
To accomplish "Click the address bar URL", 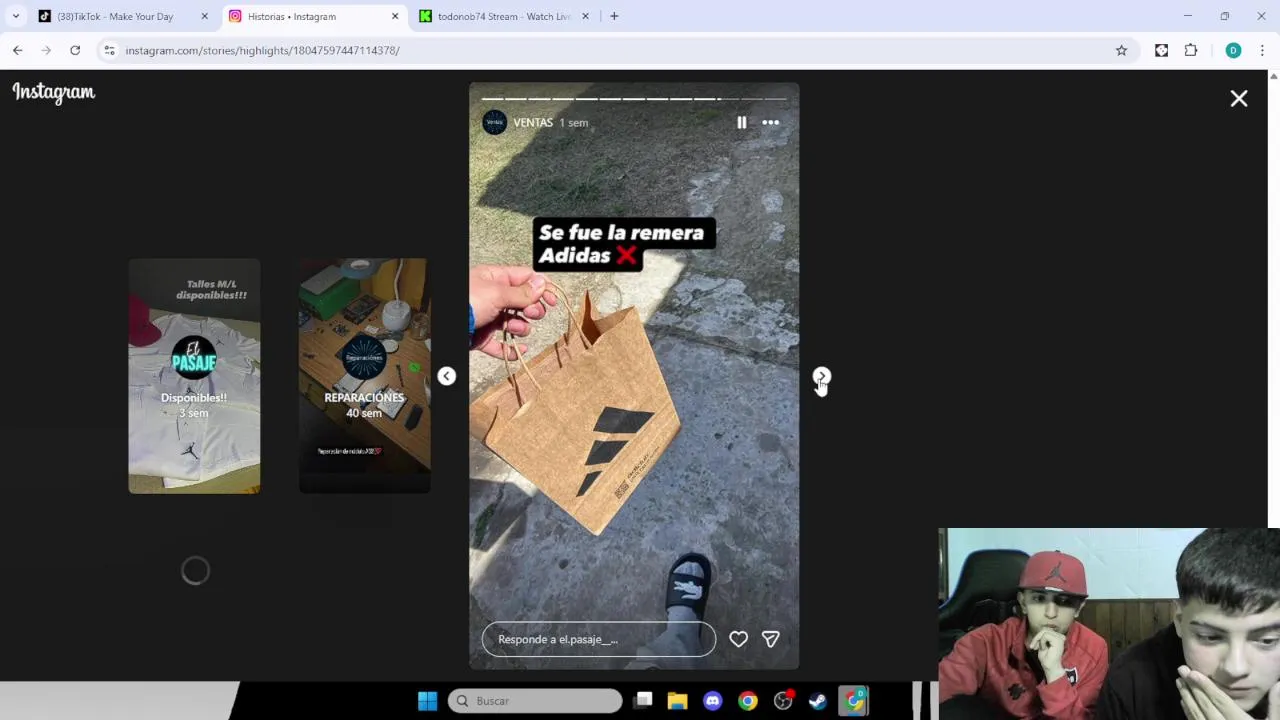I will pos(262,50).
